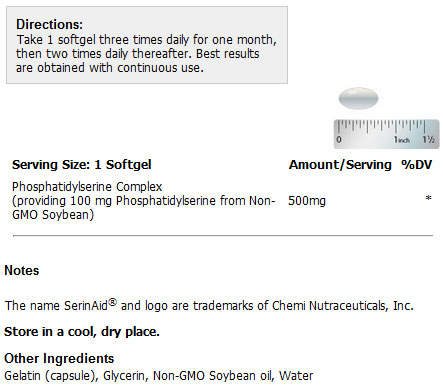Click the zero mark on the ruler
Viewport: 443px width, 386px height.
click(339, 139)
